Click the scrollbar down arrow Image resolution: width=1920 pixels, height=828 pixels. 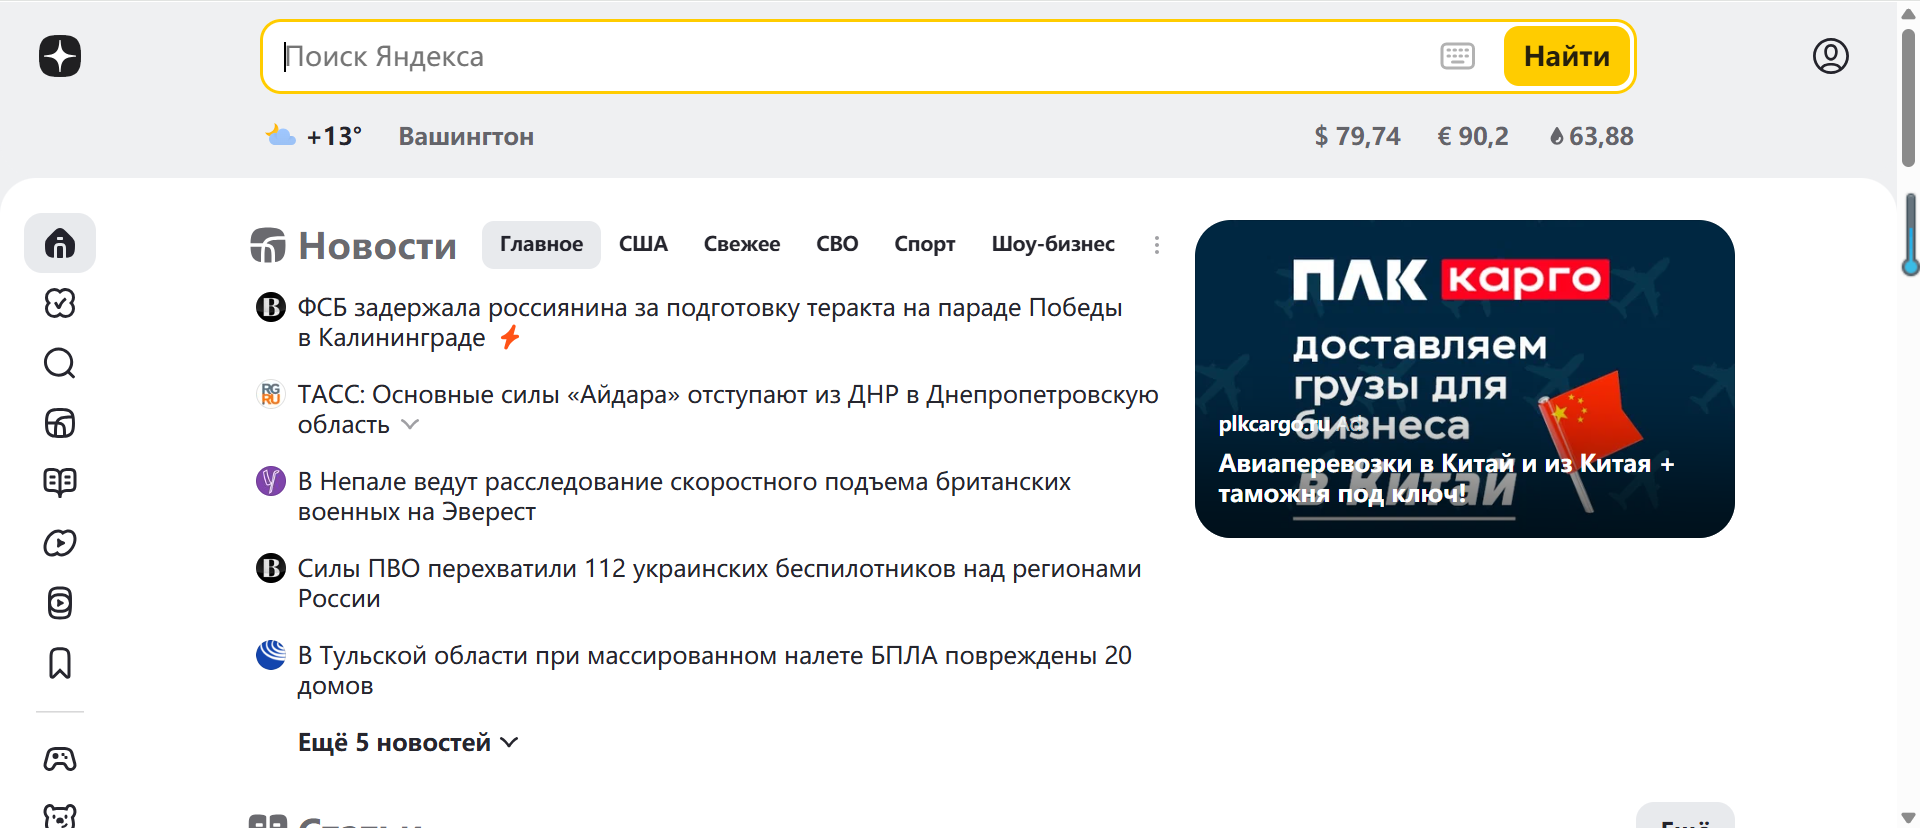click(x=1908, y=817)
